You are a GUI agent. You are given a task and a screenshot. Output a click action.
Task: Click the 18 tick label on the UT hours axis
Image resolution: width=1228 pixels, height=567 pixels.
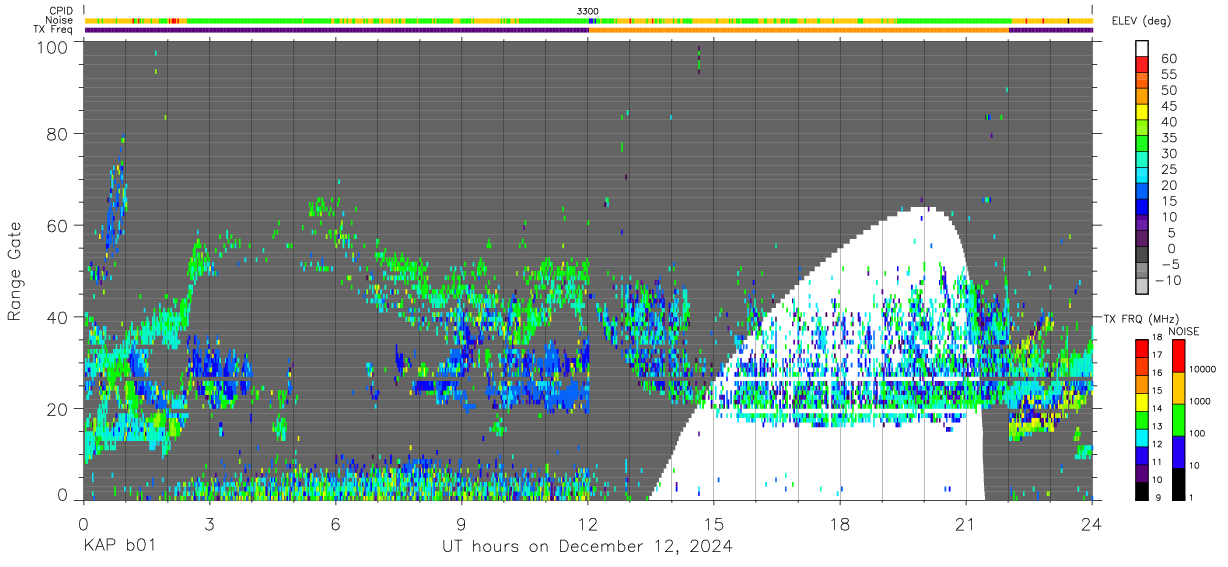pos(840,523)
